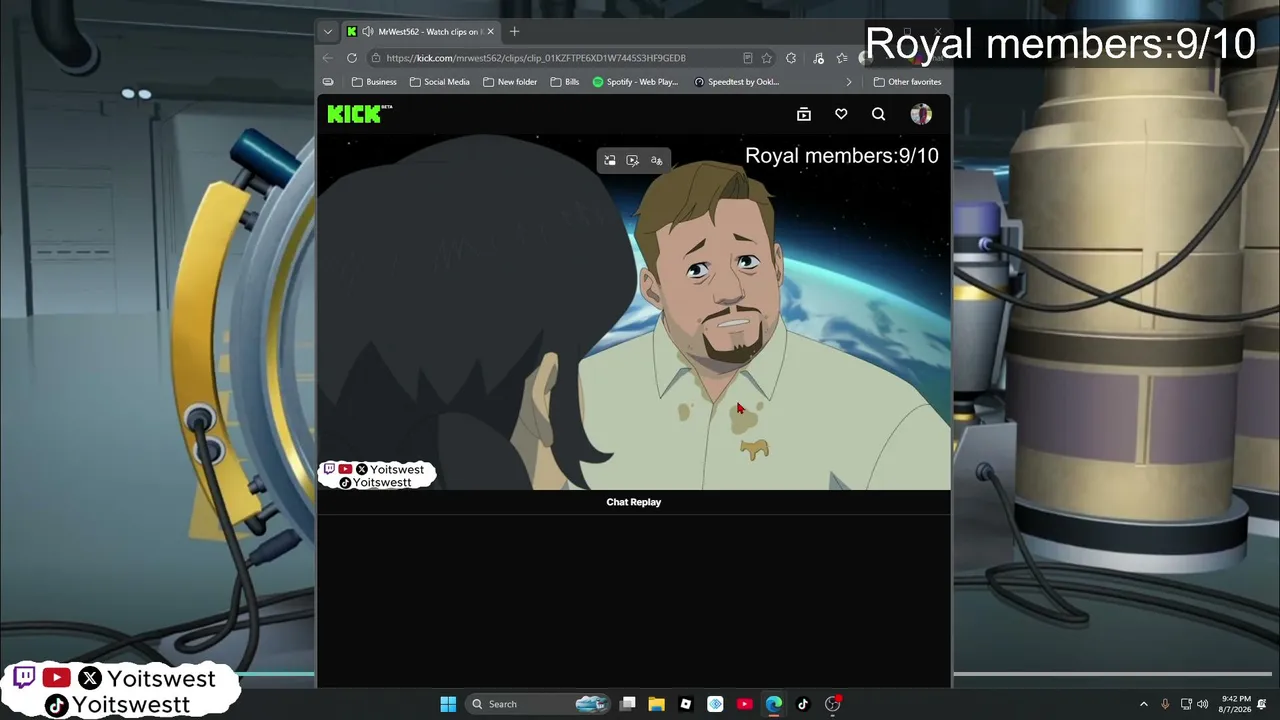
Task: Show more favorites bar items chevron
Action: click(849, 82)
